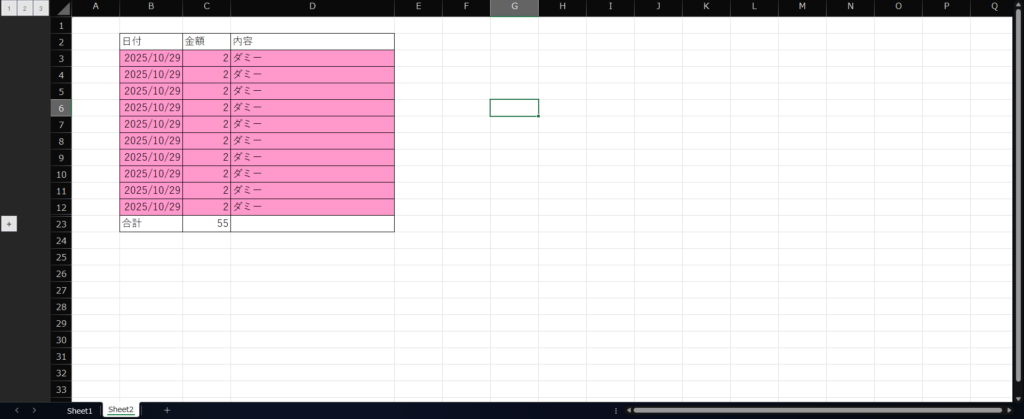Image resolution: width=1024 pixels, height=419 pixels.
Task: Switch to the Sheet1 tab
Action: (79, 410)
